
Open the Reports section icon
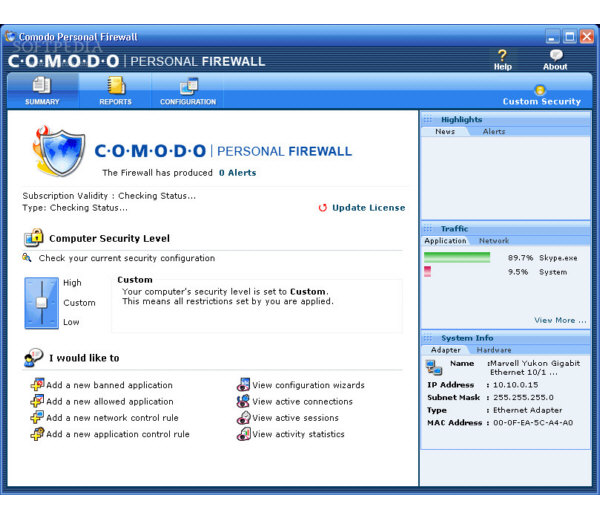pos(116,85)
